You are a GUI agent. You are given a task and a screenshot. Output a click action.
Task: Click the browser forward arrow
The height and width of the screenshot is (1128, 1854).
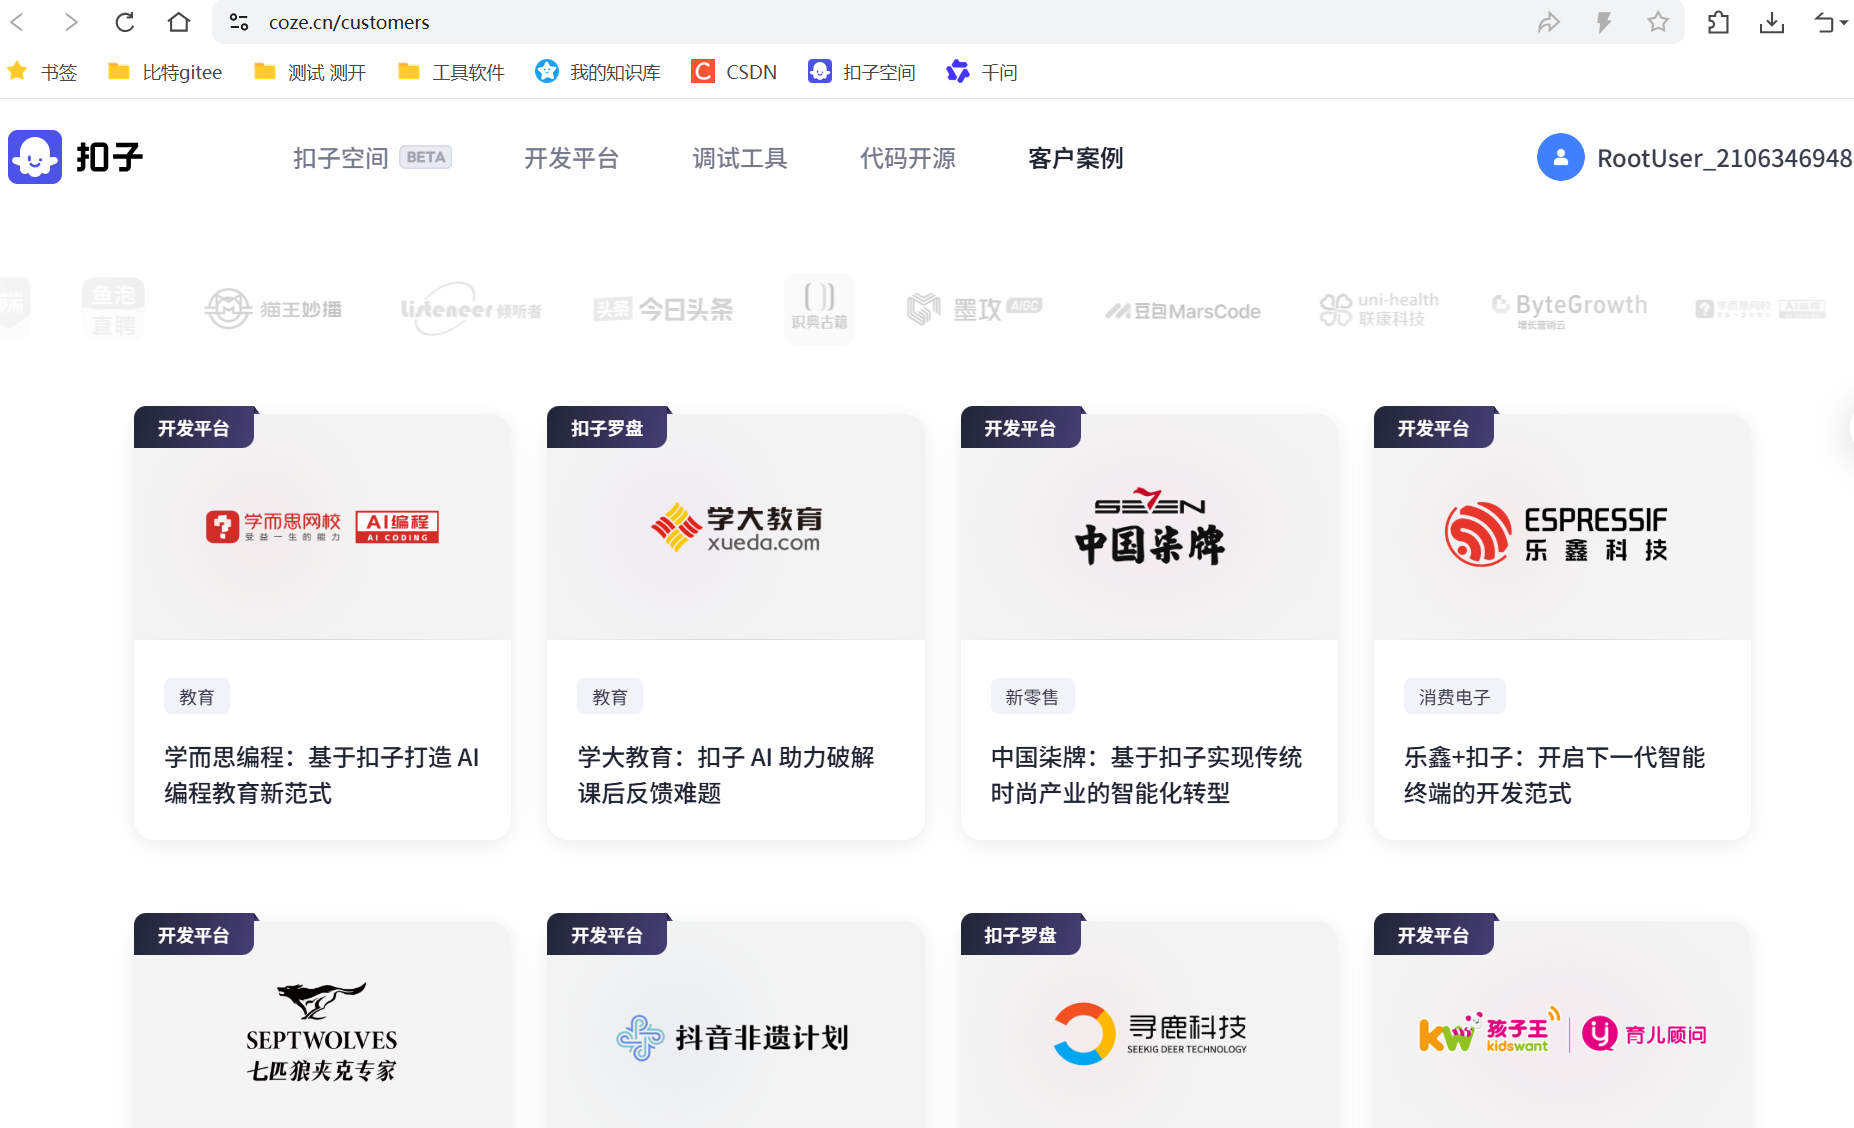[71, 22]
